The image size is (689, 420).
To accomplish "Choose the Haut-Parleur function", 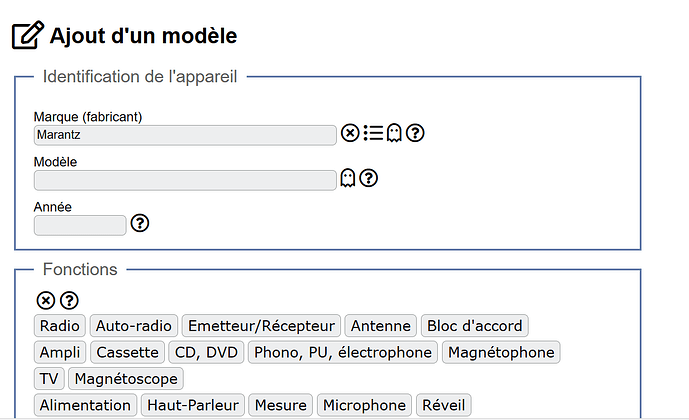I will tap(192, 405).
